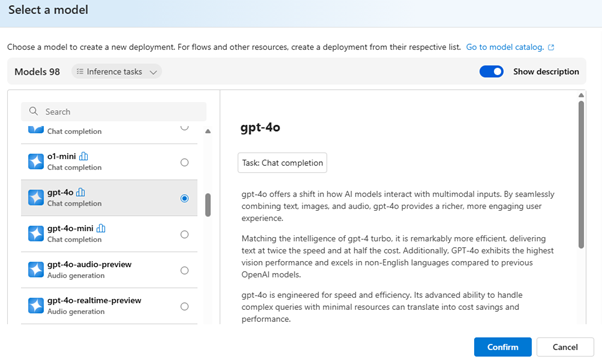602x362 pixels.
Task: Select the gpt-4o-mini radio button
Action: [185, 235]
